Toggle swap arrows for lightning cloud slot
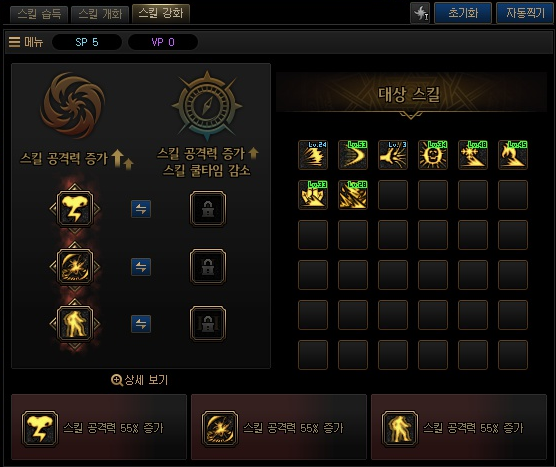 [141, 209]
